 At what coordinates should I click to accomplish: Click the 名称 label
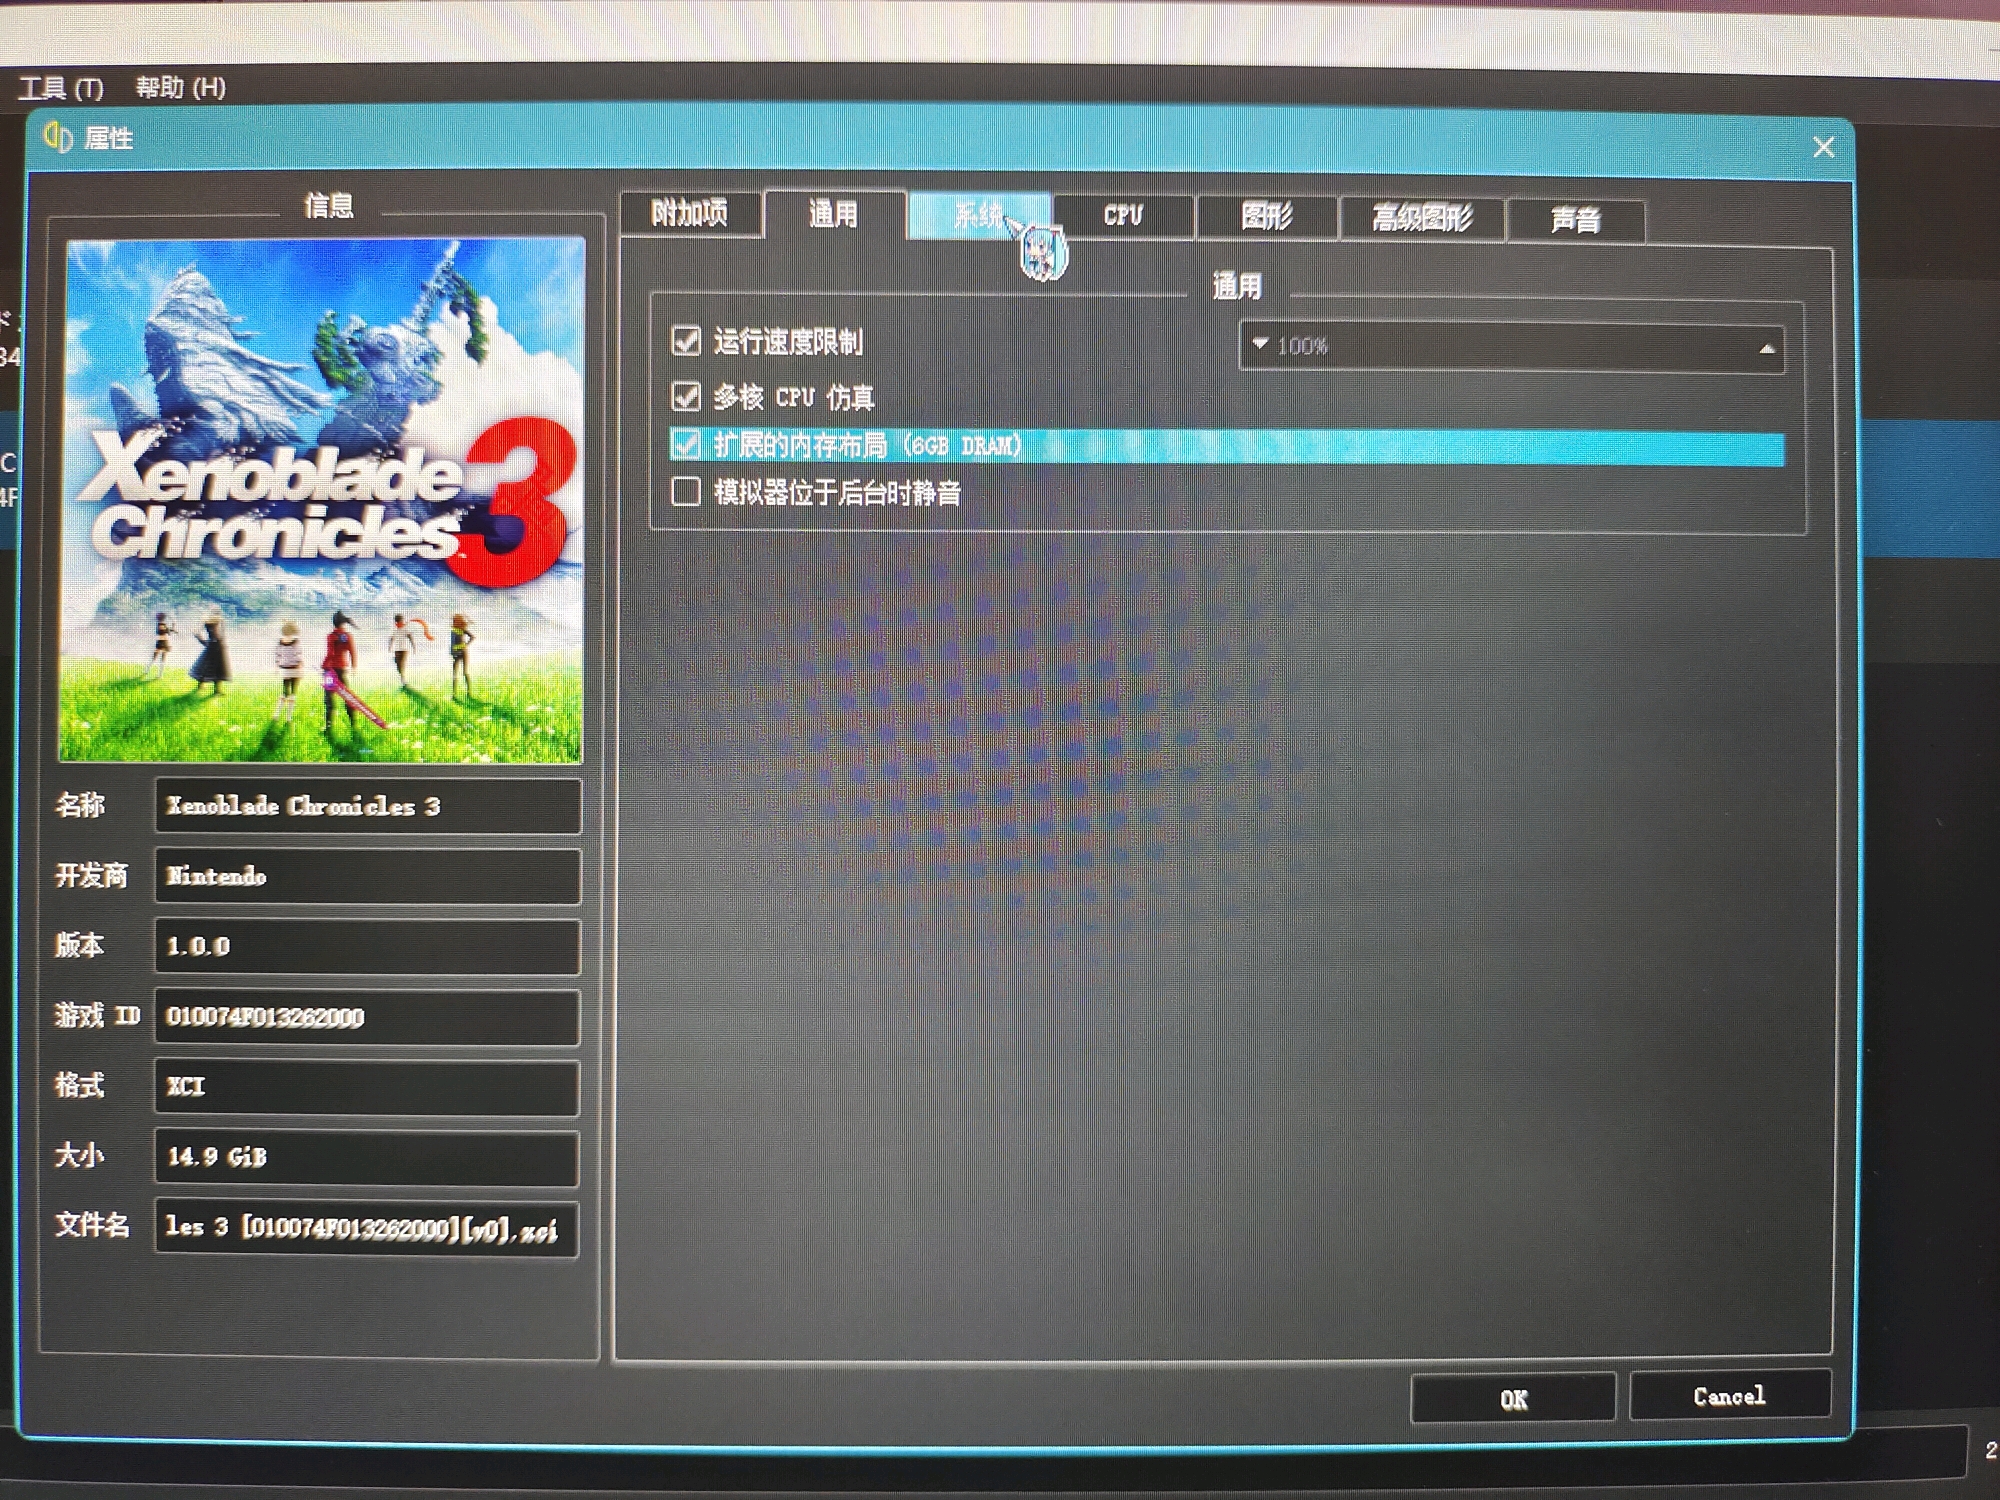(x=80, y=805)
